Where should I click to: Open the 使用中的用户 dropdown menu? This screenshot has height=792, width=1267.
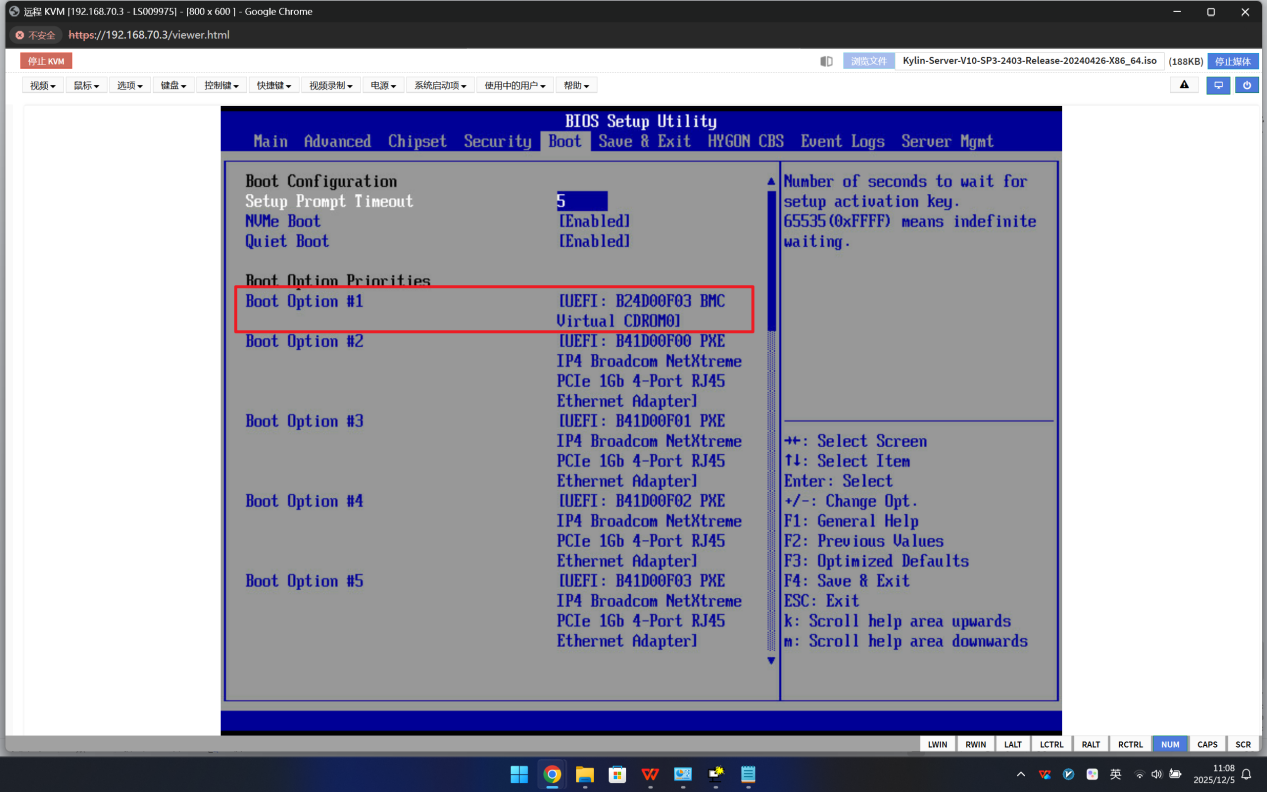[x=515, y=85]
